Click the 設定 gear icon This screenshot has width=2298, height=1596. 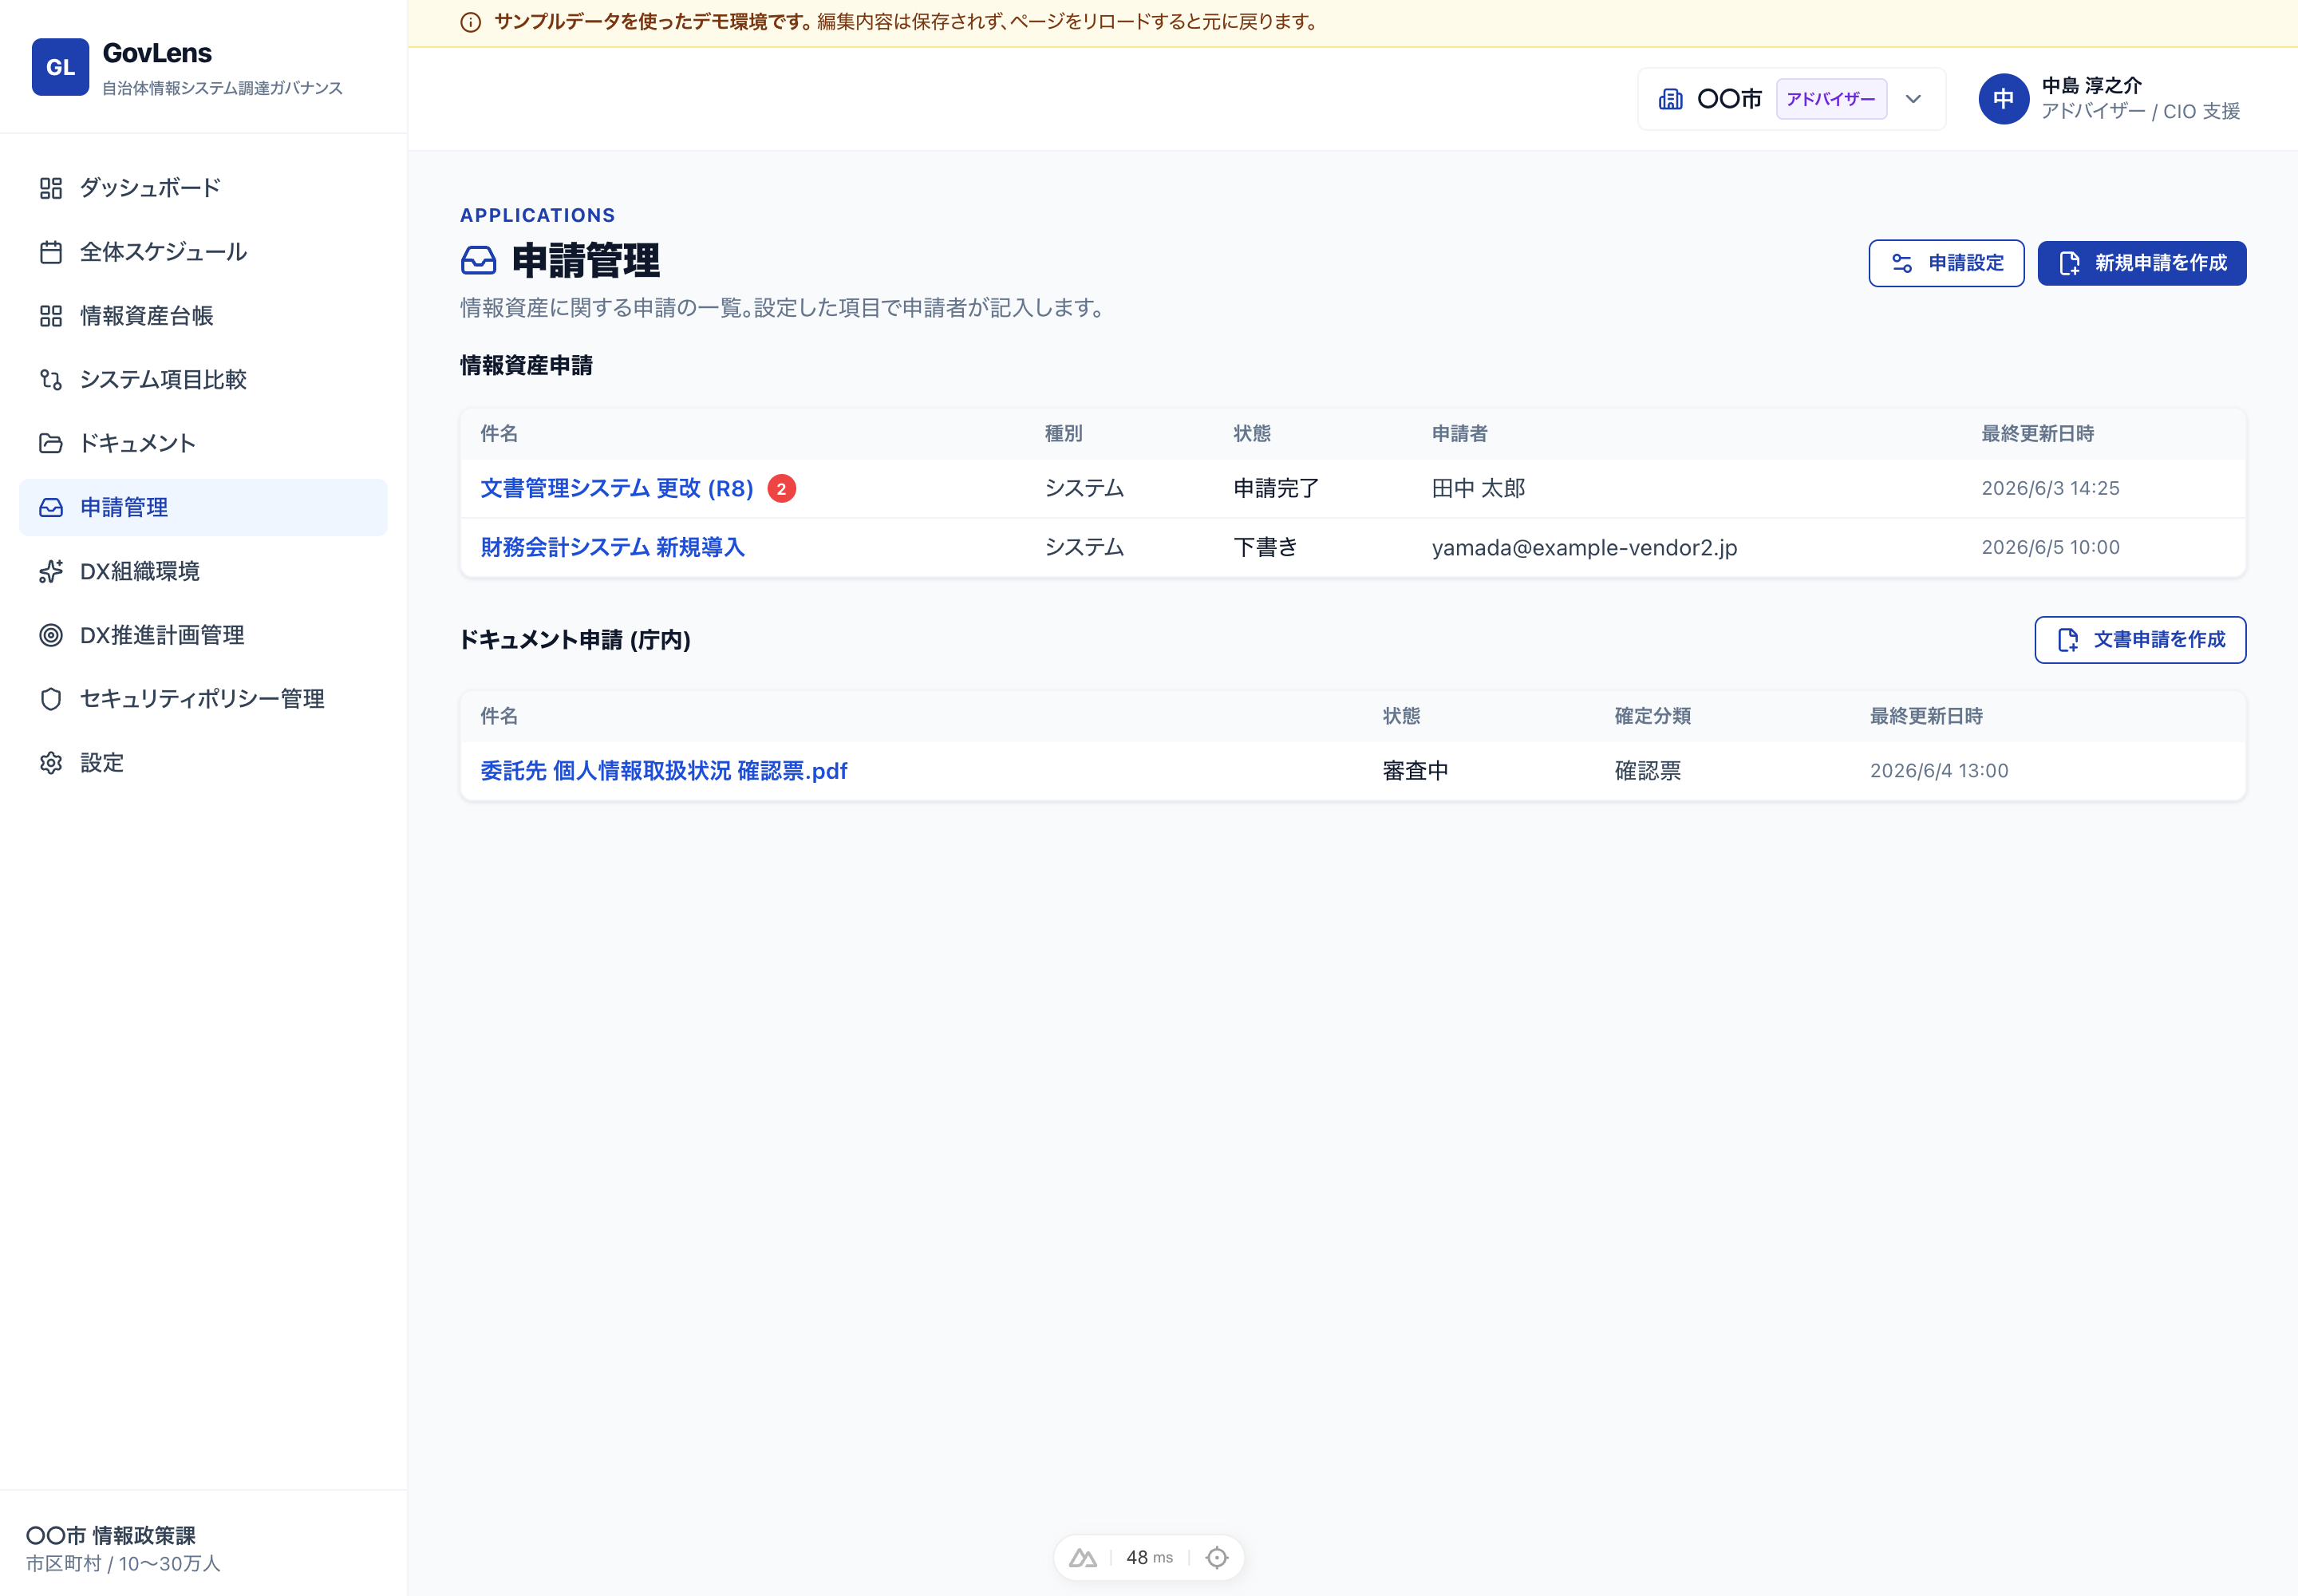(51, 763)
